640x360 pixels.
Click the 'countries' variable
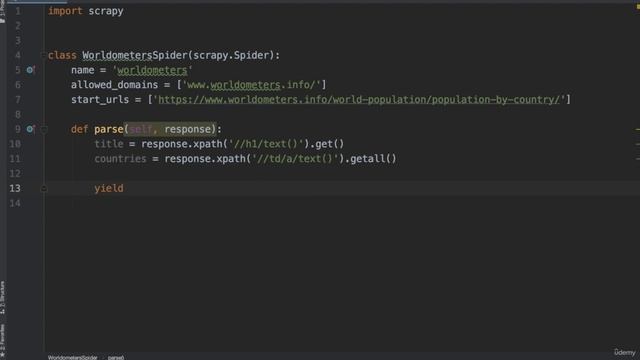[x=120, y=159]
